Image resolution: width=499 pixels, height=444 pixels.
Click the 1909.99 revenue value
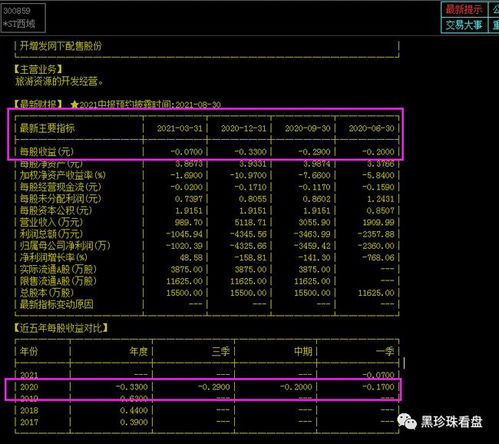[x=379, y=223]
